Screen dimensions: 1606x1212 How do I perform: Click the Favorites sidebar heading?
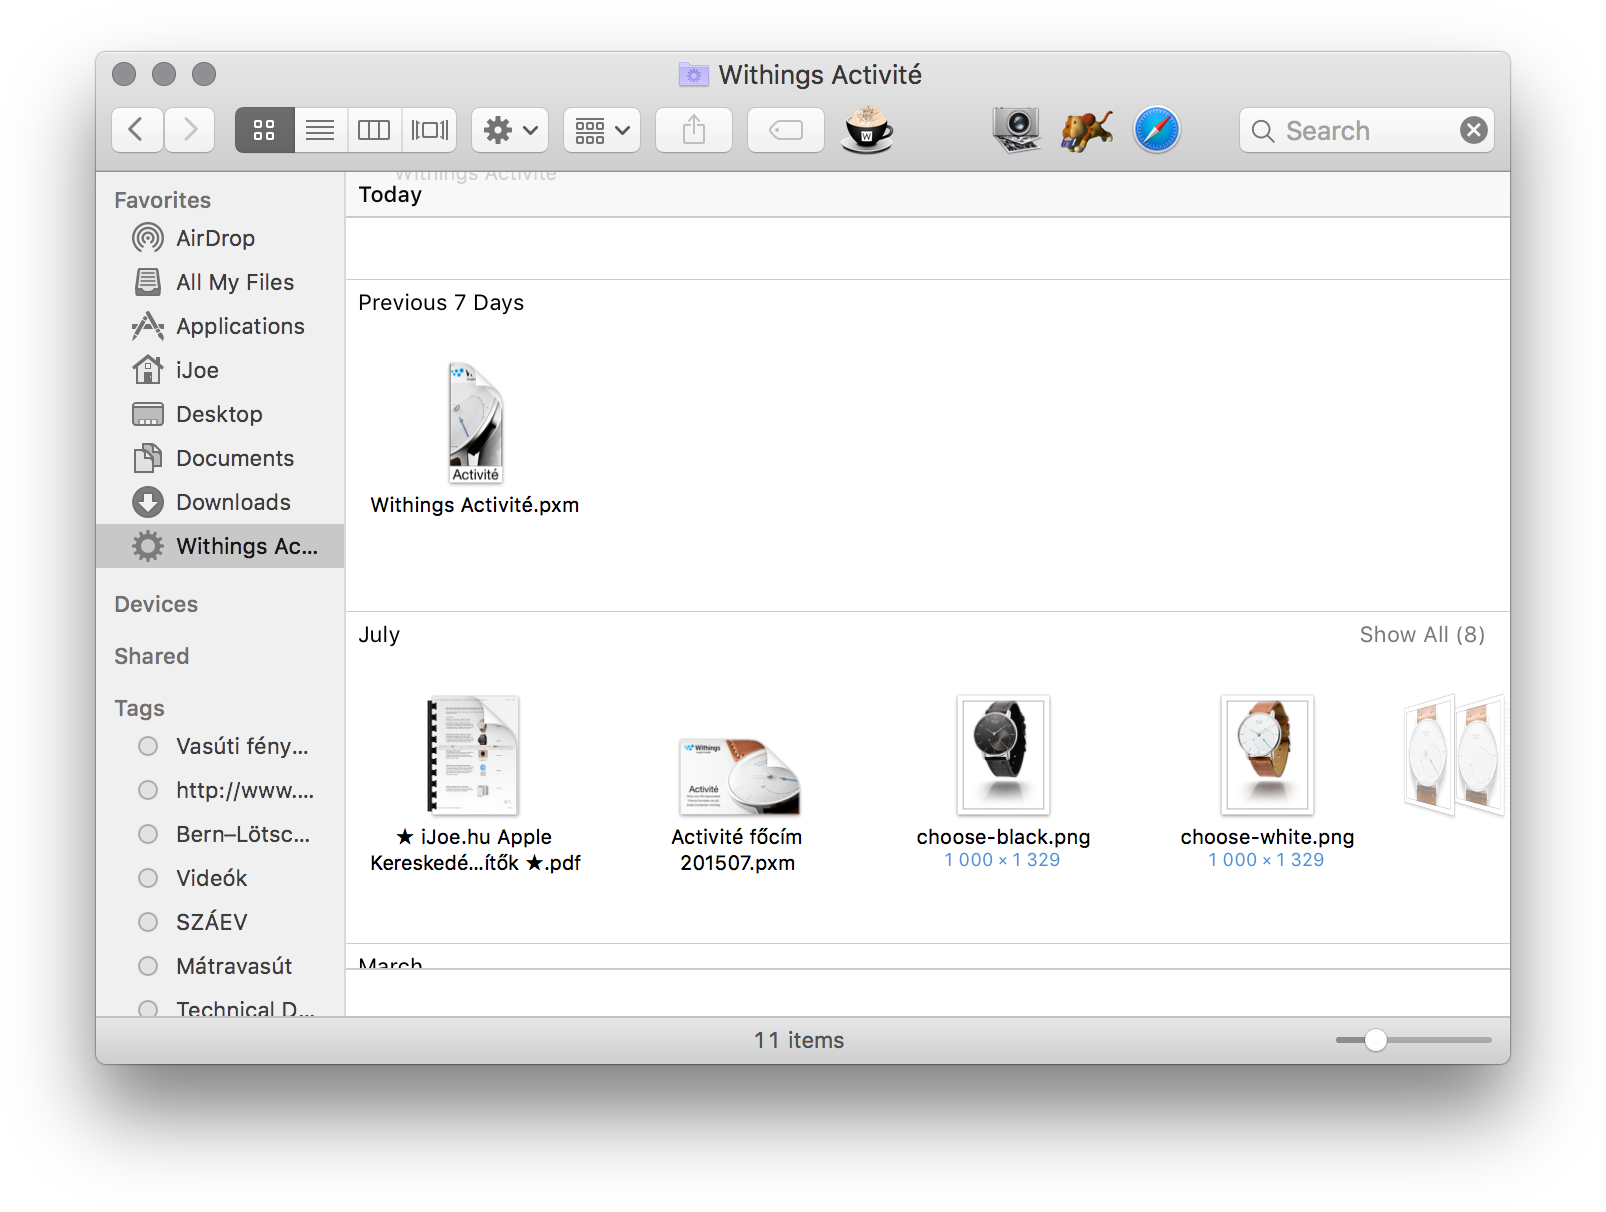coord(163,200)
